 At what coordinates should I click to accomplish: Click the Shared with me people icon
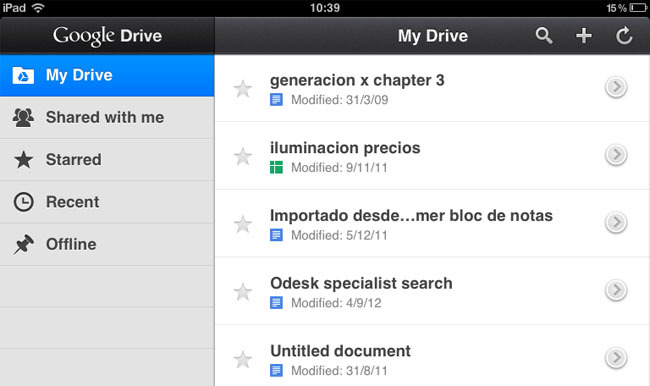(23, 117)
